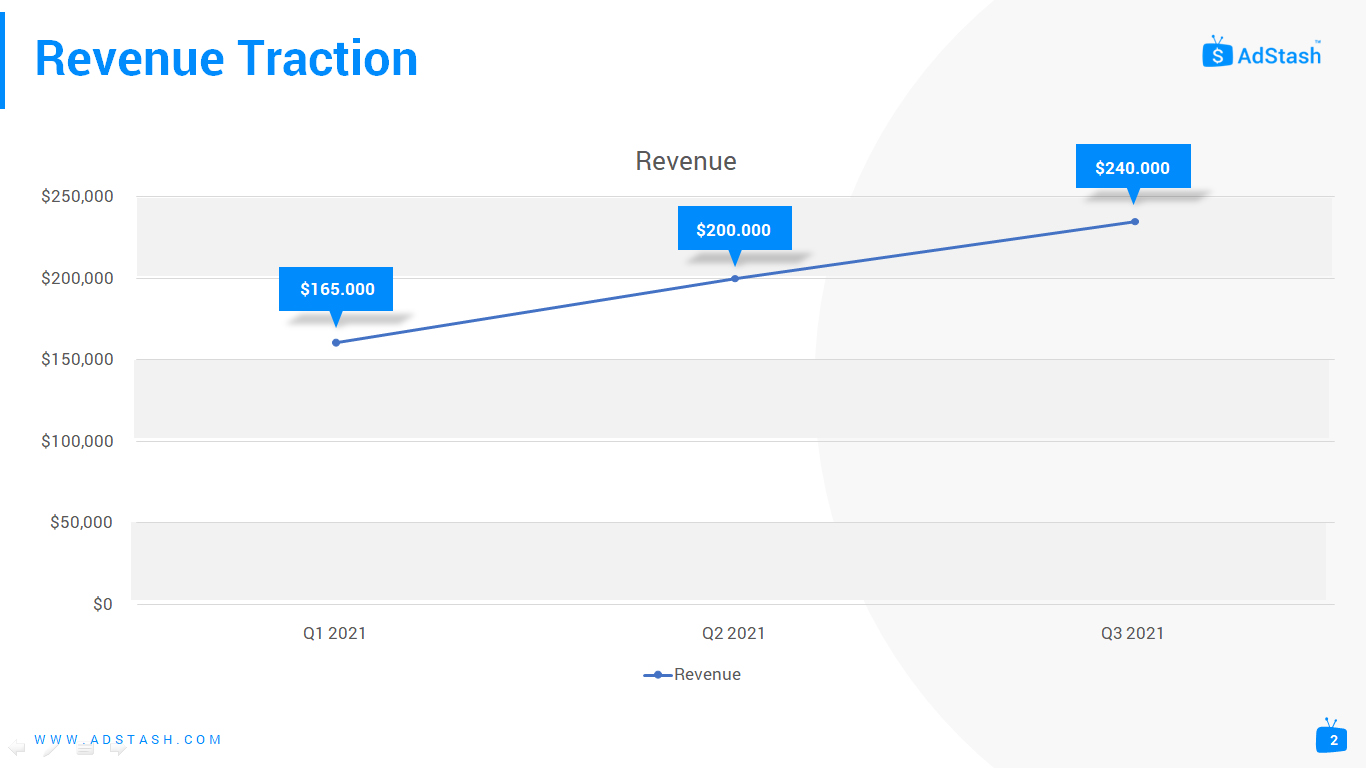Click the AdStash logo
Image resolution: width=1366 pixels, height=768 pixels.
[1262, 53]
